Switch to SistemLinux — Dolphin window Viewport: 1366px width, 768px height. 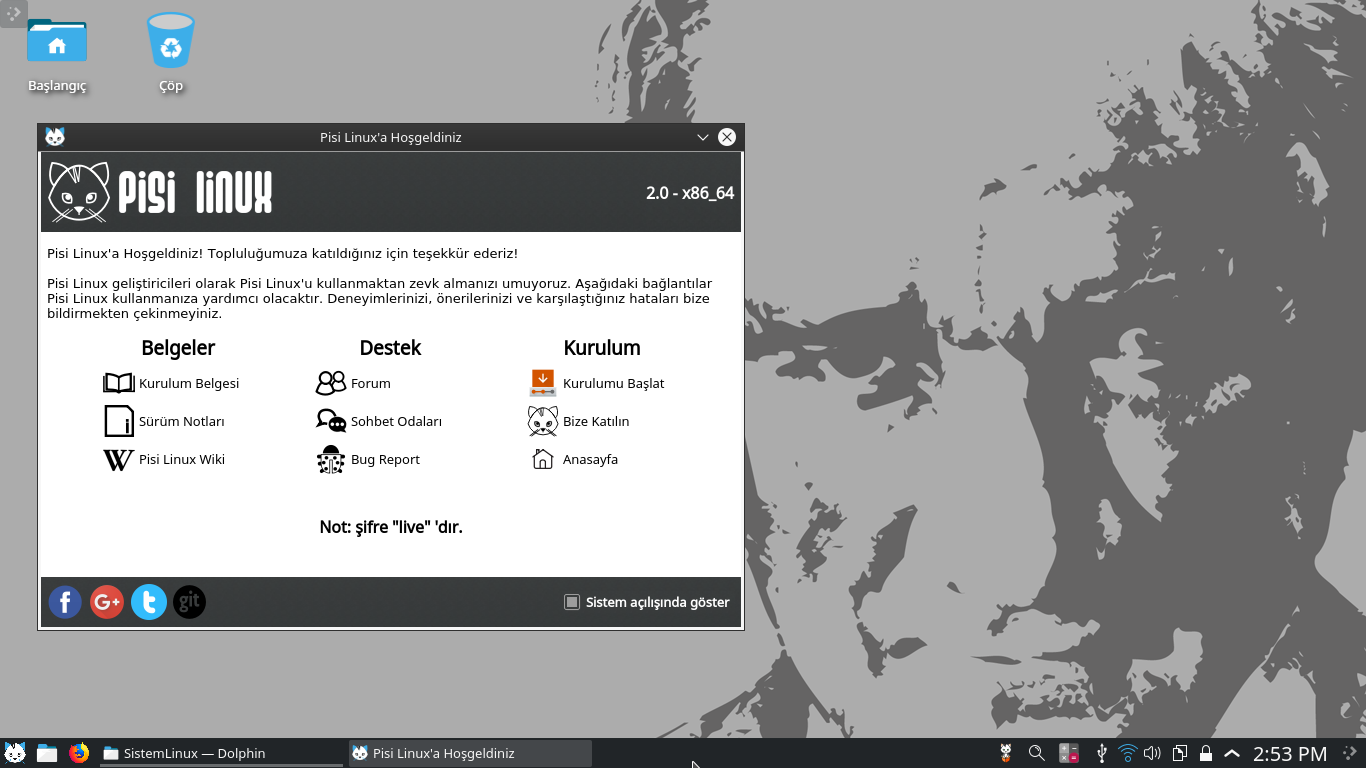[221, 753]
